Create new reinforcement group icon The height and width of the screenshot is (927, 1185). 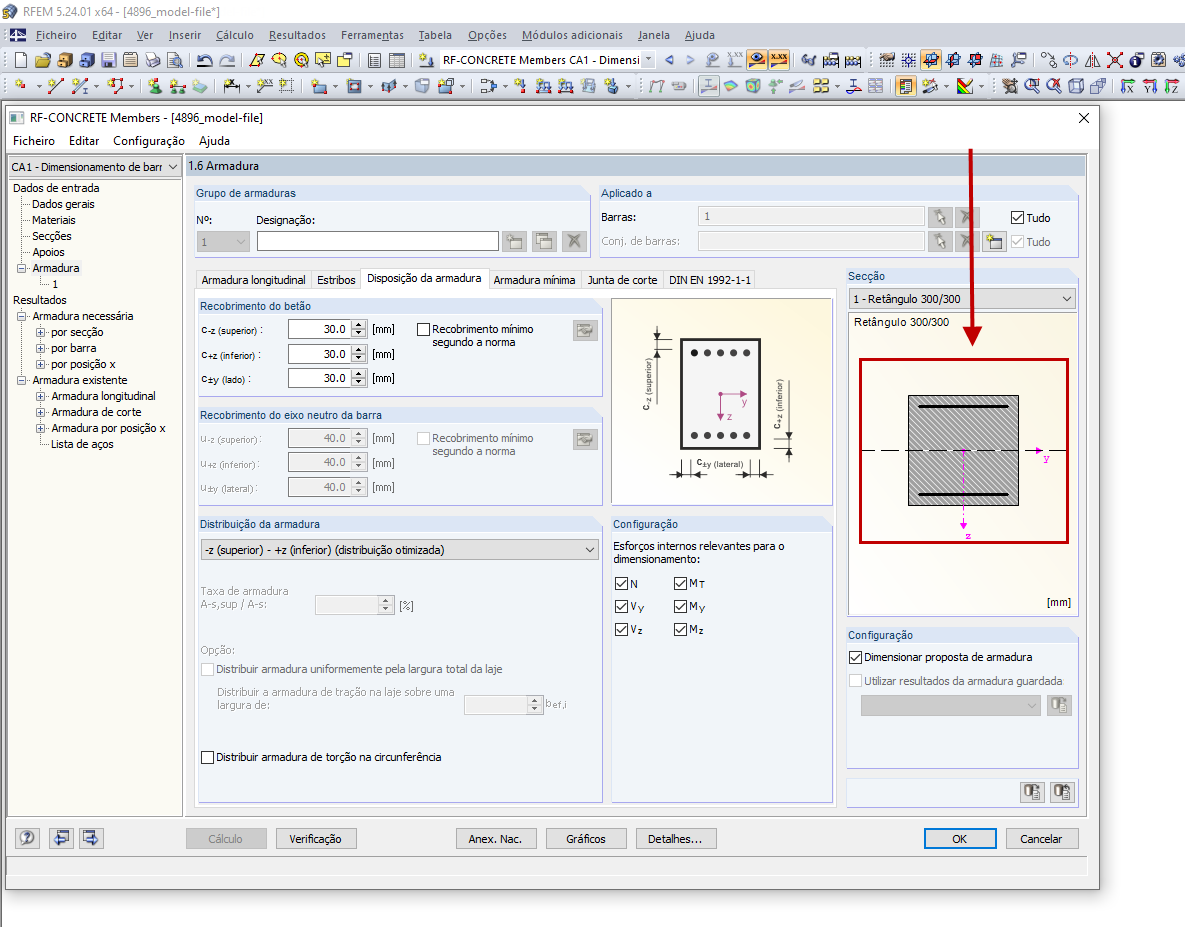(515, 242)
